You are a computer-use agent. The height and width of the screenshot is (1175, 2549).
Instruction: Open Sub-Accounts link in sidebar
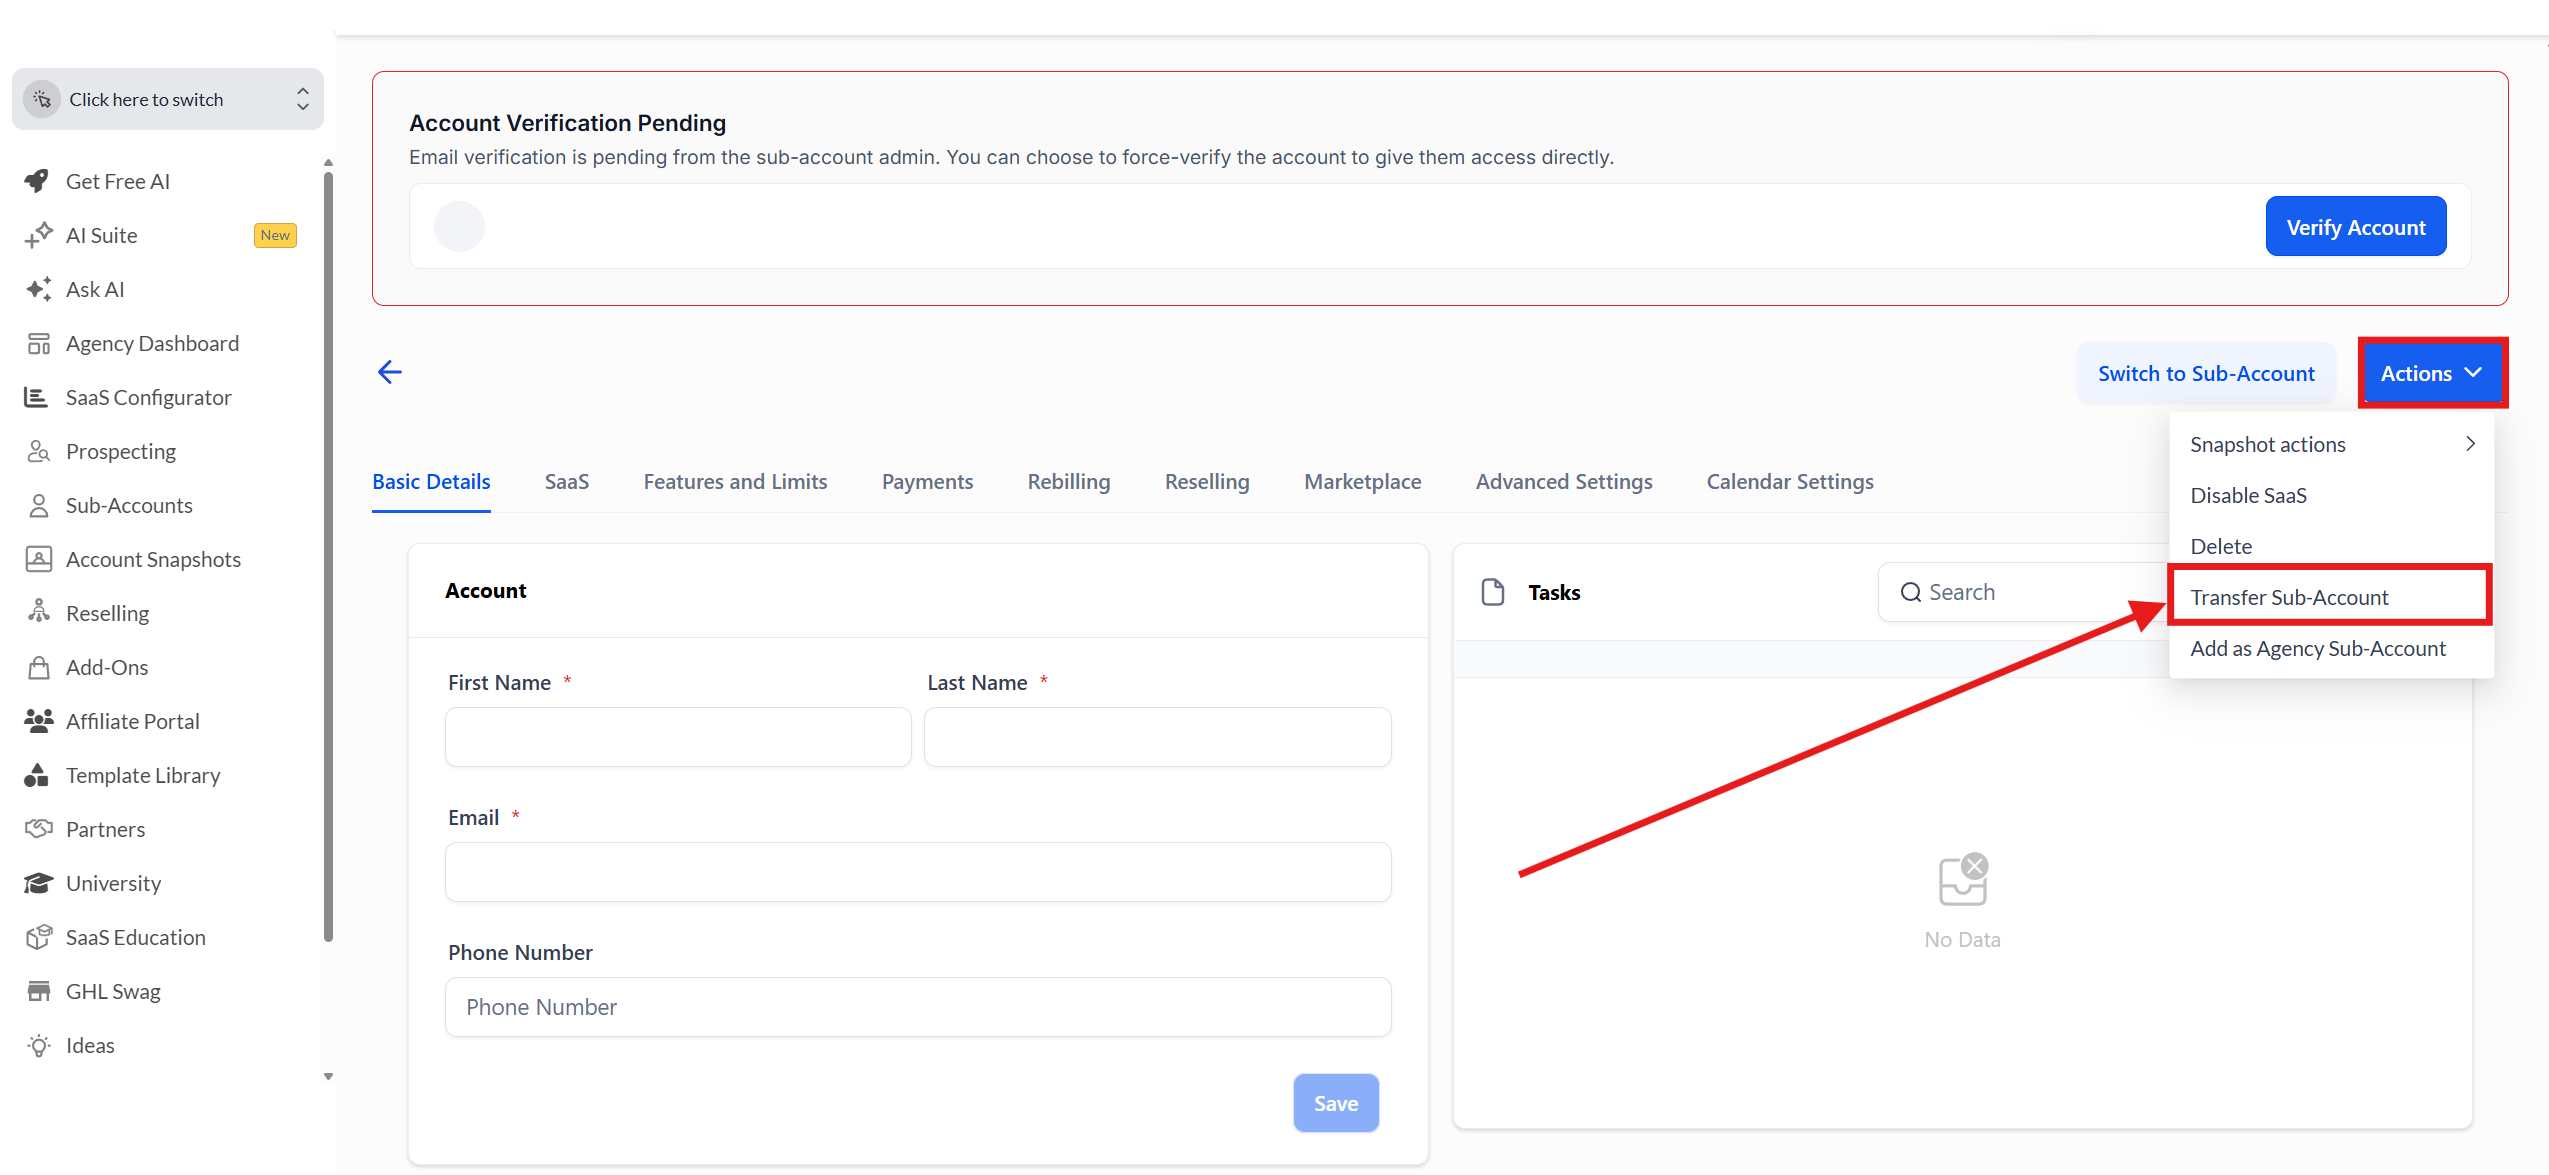click(x=129, y=505)
